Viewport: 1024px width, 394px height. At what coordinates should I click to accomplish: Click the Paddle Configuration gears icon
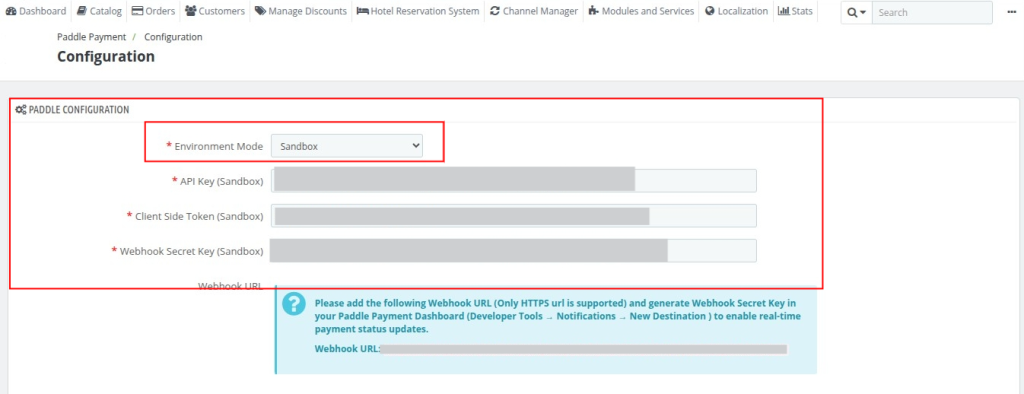[21, 110]
